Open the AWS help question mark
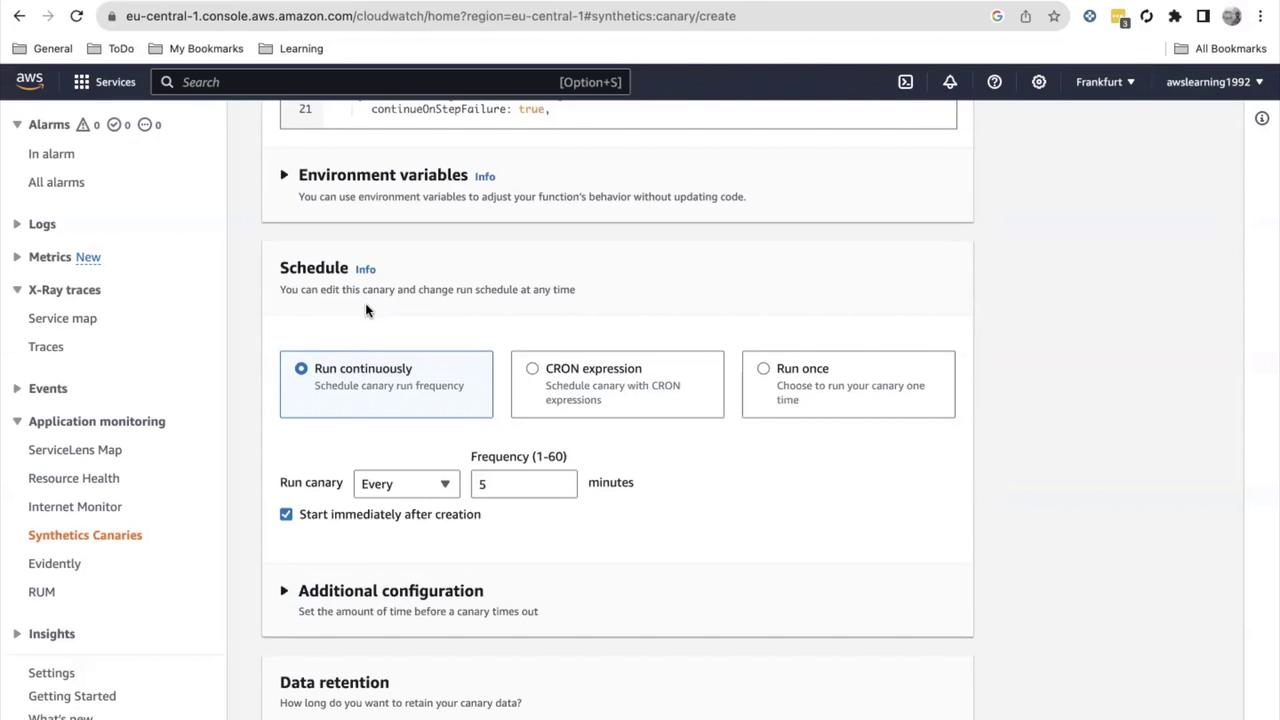This screenshot has height=720, width=1280. 994,82
